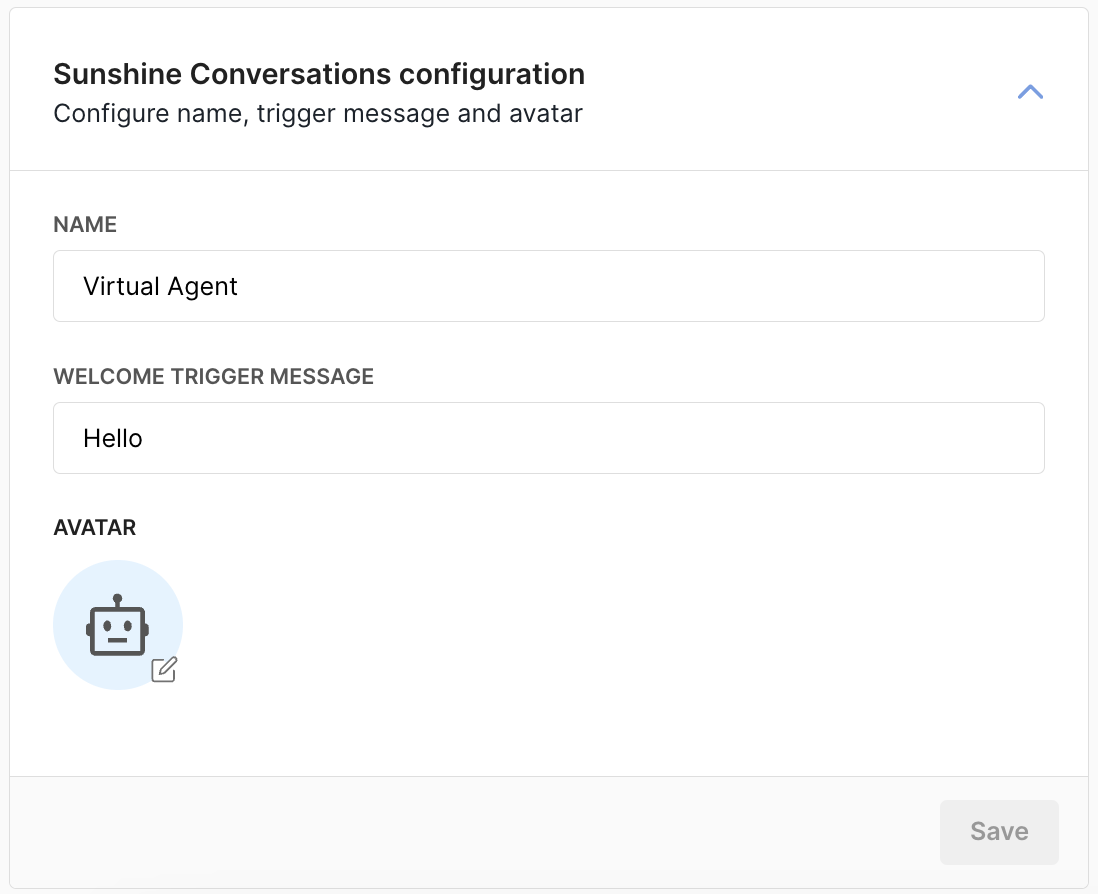This screenshot has width=1098, height=894.
Task: Click the "Configure name, trigger message and avatar" subtitle
Action: [x=318, y=113]
